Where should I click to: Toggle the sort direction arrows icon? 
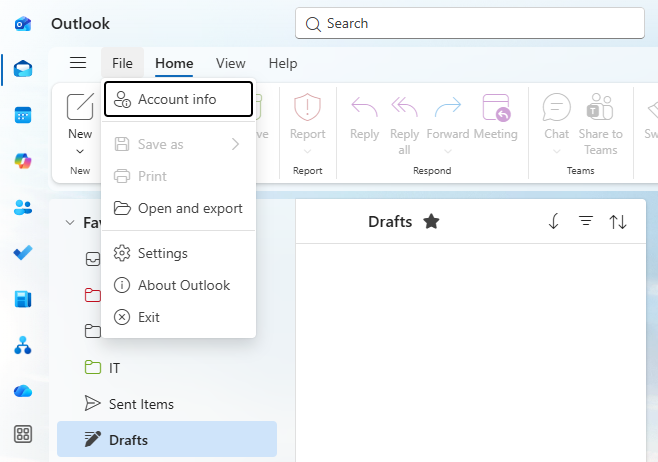[618, 222]
